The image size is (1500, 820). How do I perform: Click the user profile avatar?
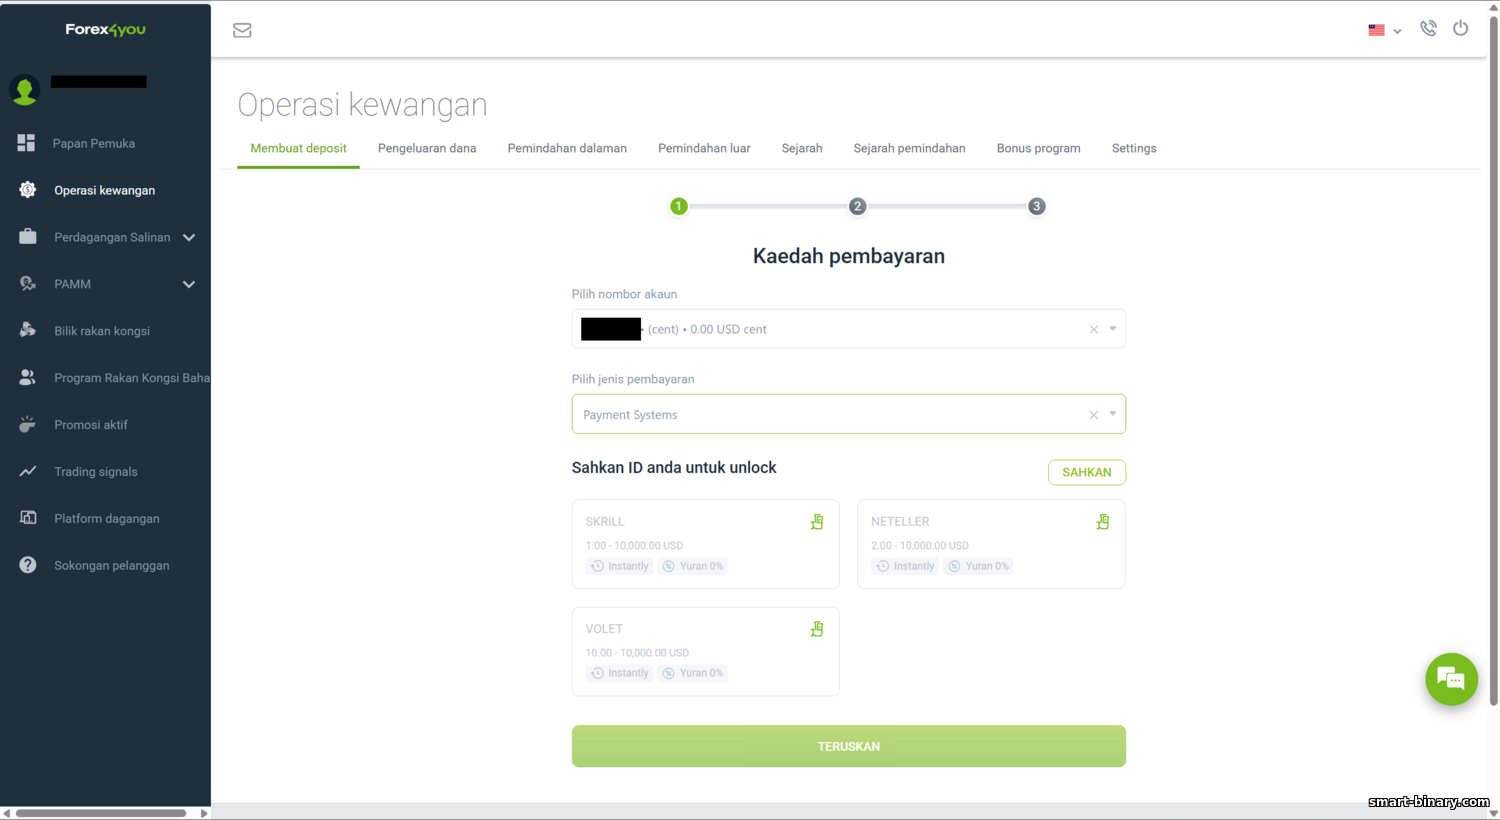pos(24,90)
